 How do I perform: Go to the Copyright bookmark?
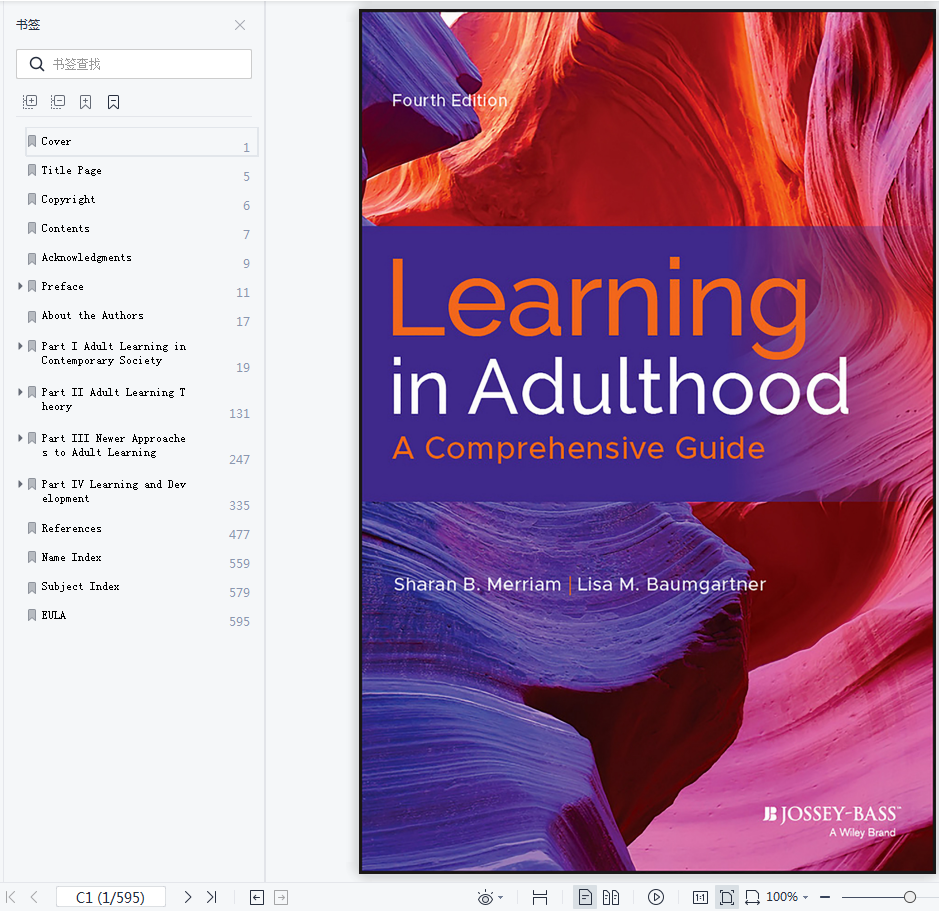pyautogui.click(x=68, y=199)
